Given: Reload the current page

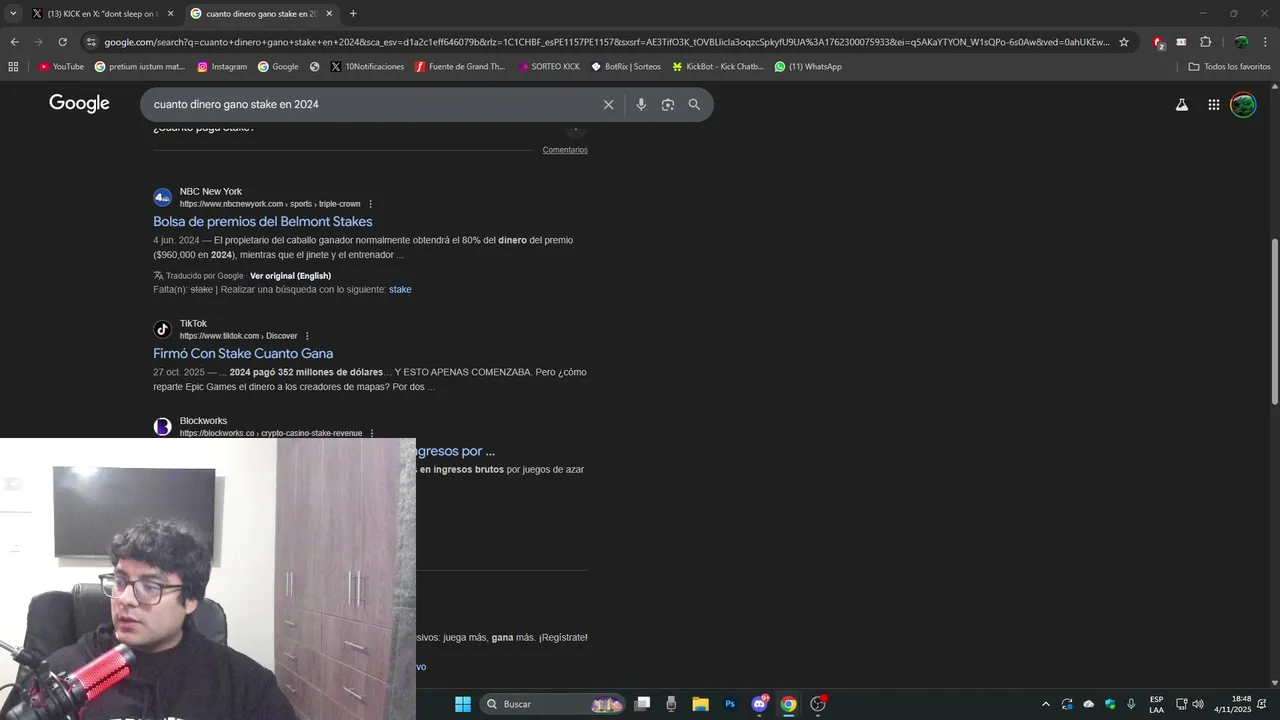Looking at the screenshot, I should tap(62, 42).
